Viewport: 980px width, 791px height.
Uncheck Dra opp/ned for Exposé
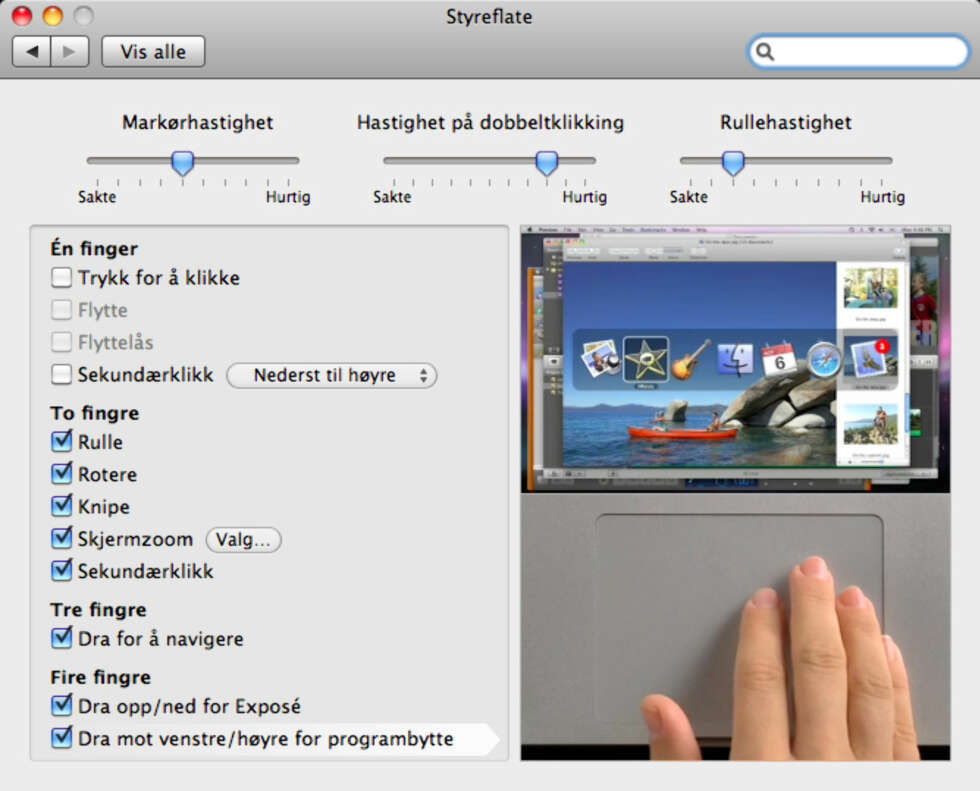coord(61,705)
